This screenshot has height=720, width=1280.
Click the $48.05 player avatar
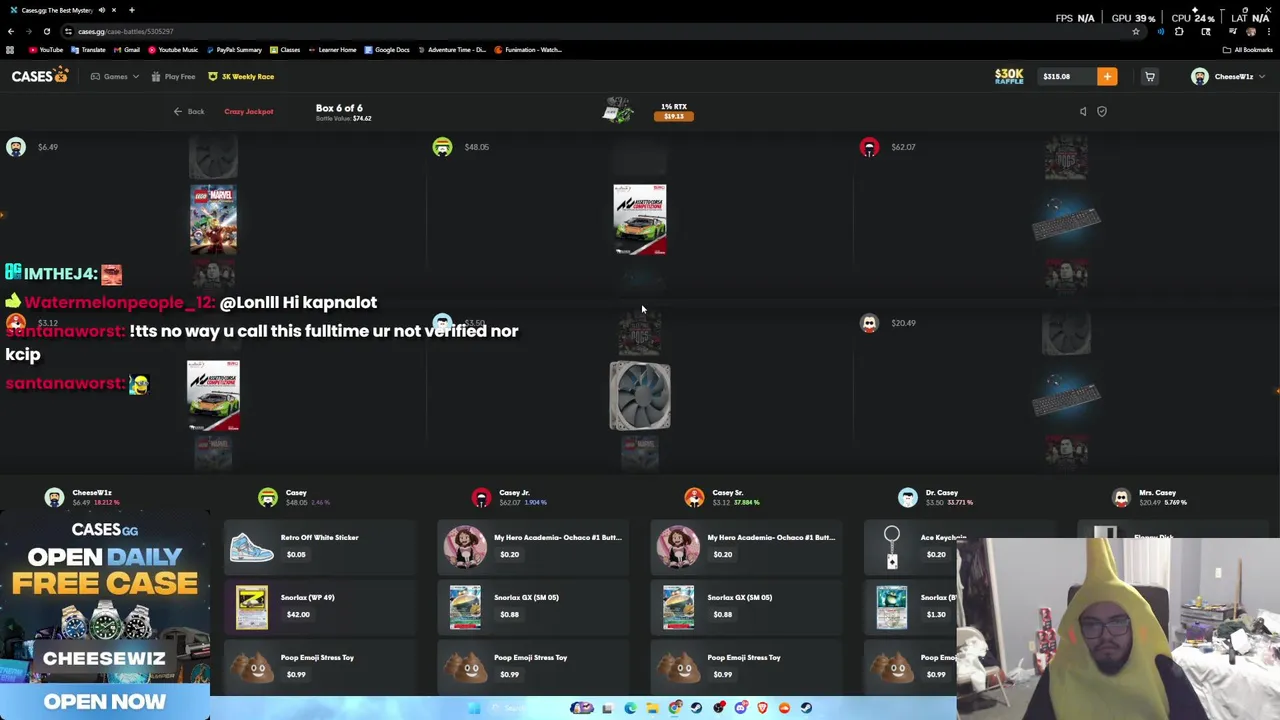tap(442, 147)
